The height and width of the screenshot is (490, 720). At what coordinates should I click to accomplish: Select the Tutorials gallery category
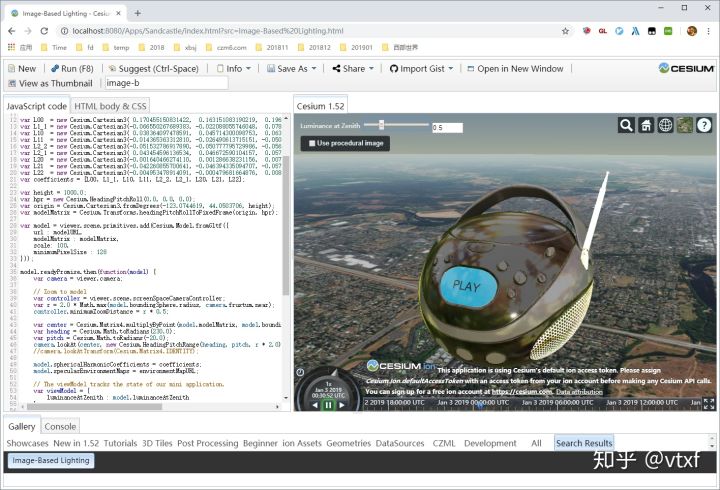coord(120,443)
